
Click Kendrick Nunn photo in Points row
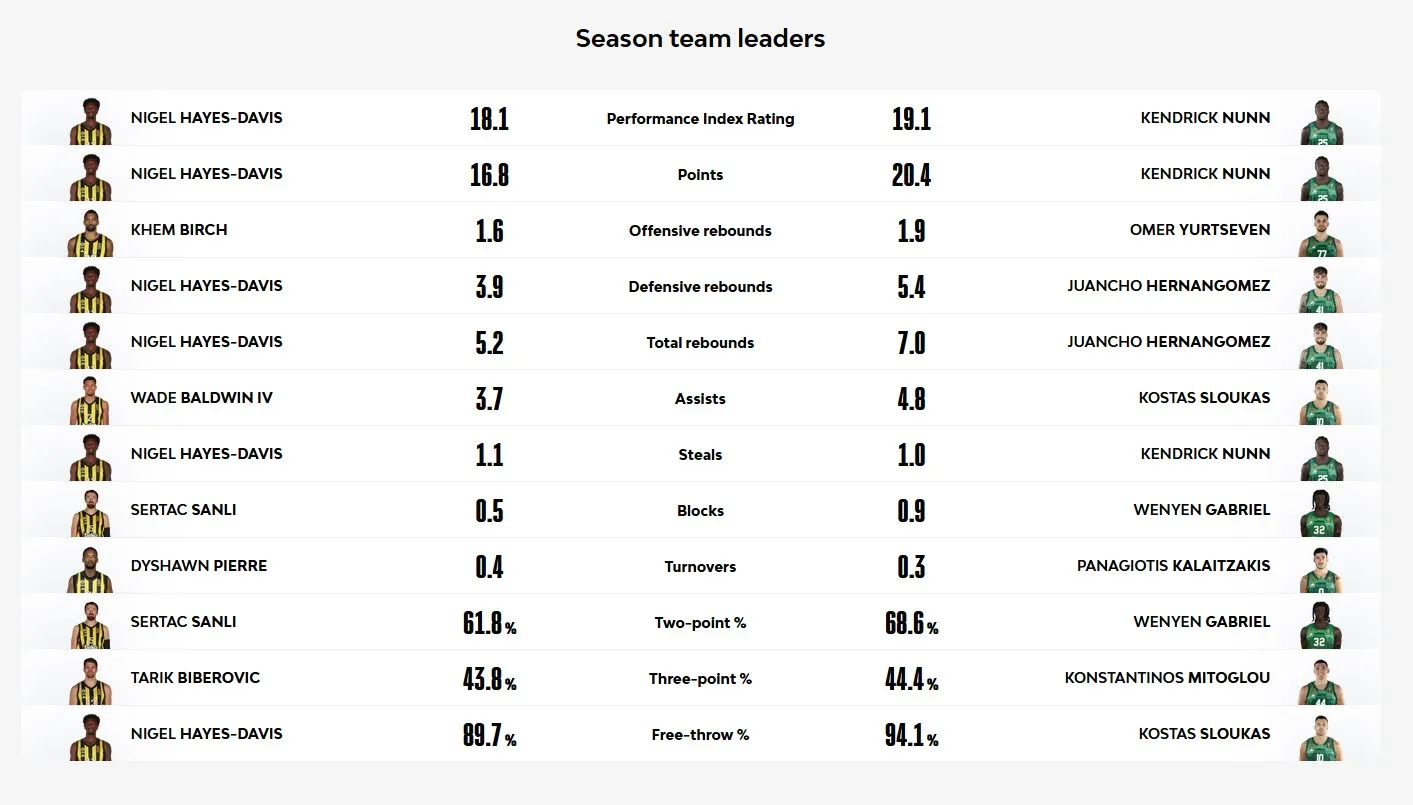pyautogui.click(x=1321, y=176)
